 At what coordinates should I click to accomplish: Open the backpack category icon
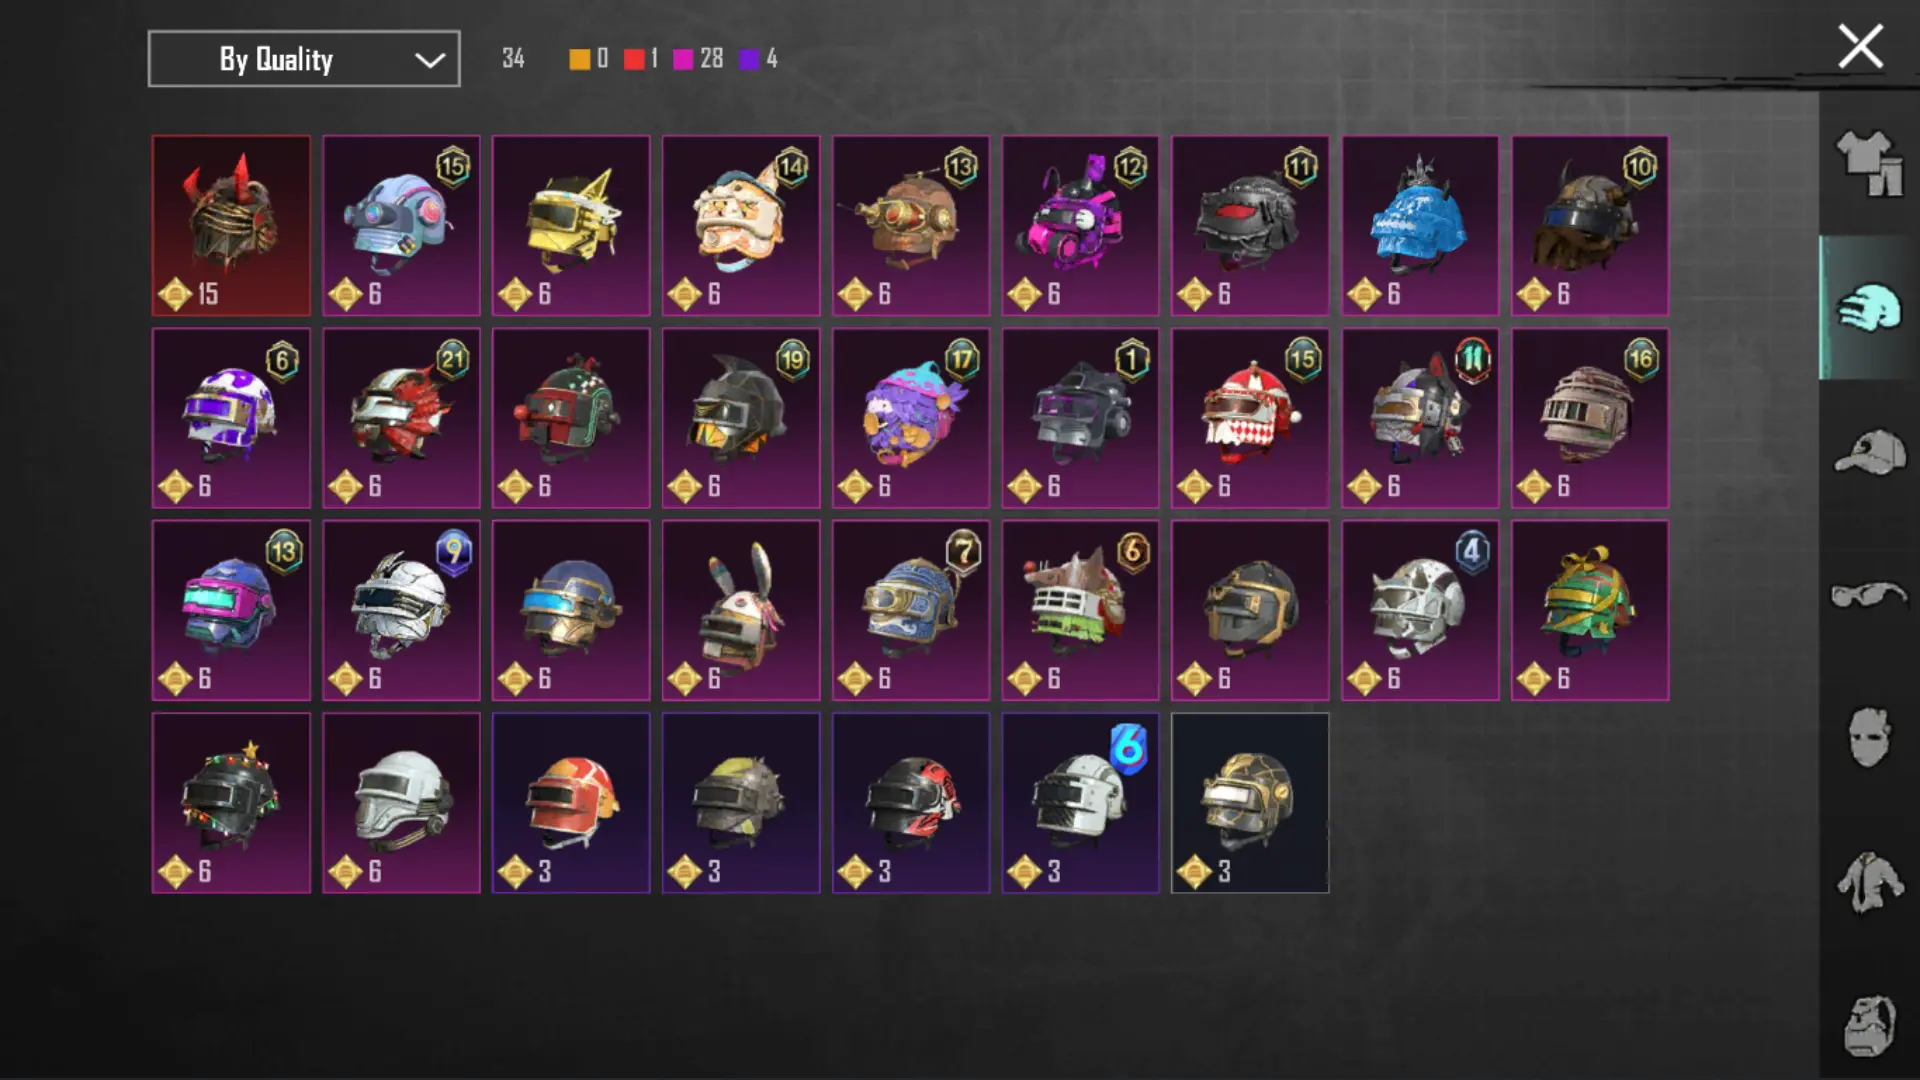pyautogui.click(x=1868, y=1025)
